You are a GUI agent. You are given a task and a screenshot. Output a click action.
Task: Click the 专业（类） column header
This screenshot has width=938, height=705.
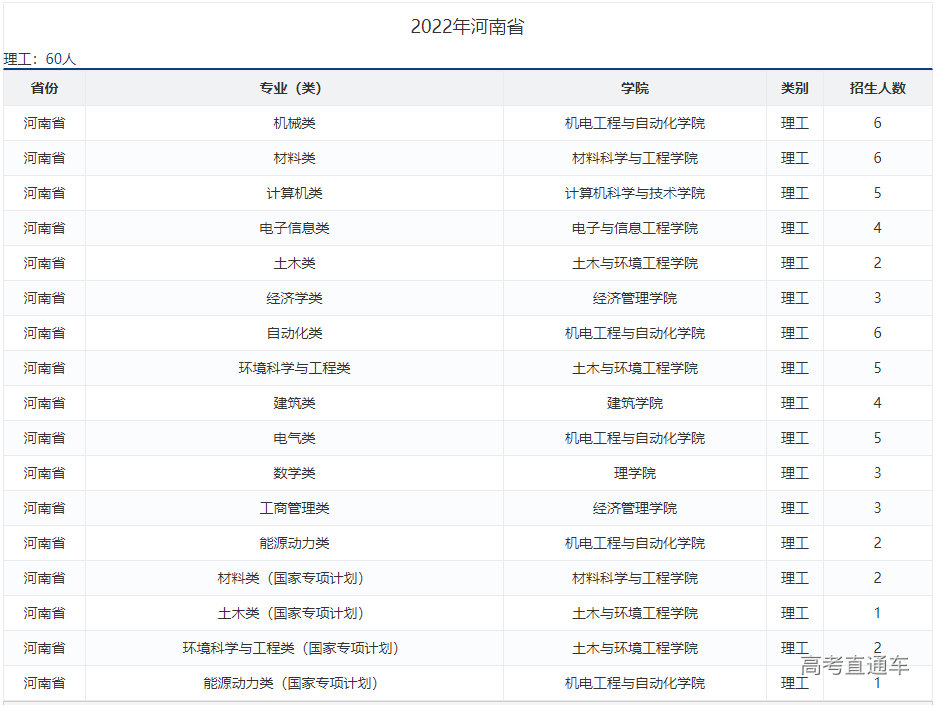point(294,88)
